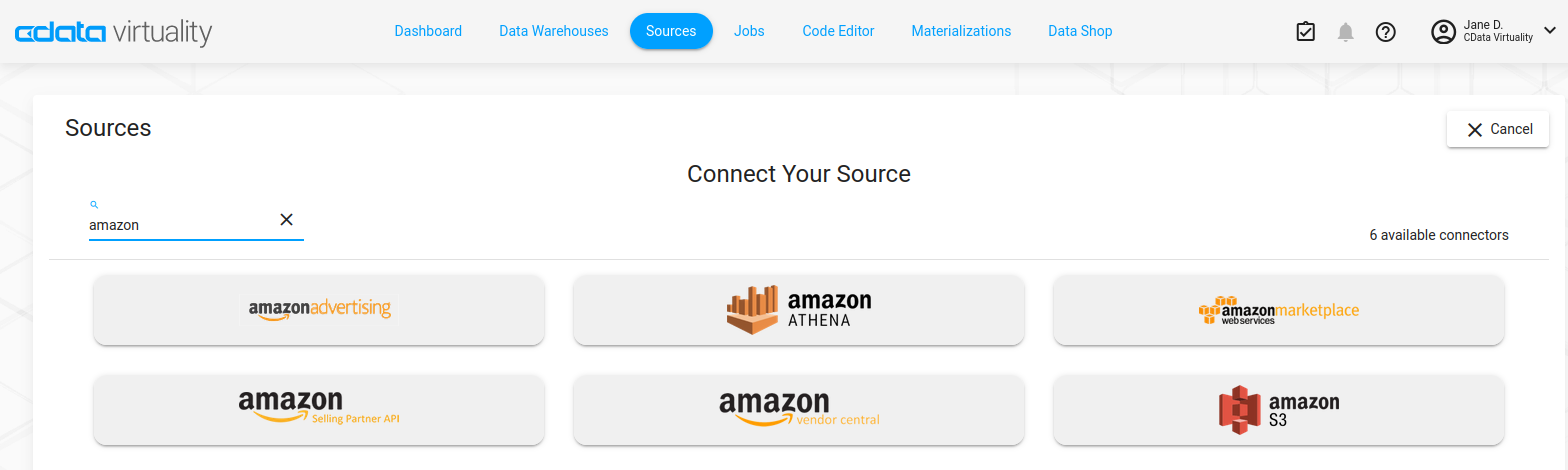This screenshot has height=470, width=1568.
Task: Open the Code Editor tab
Action: 838,31
